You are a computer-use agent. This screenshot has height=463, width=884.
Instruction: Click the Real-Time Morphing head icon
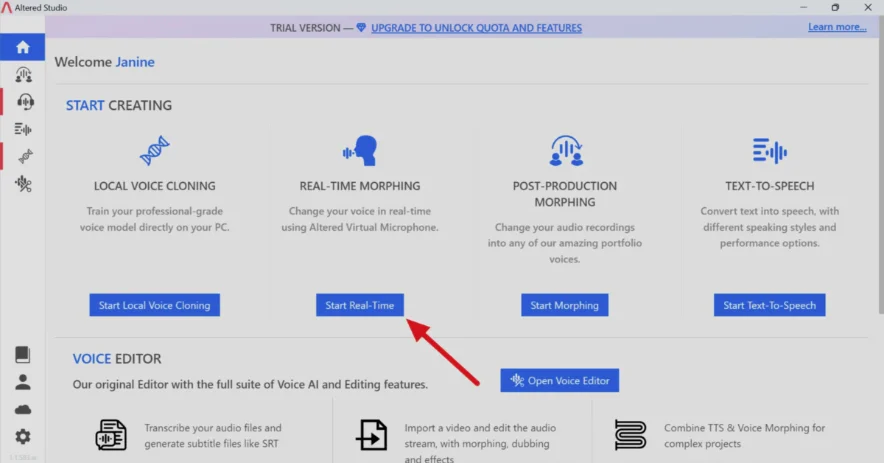coord(360,150)
